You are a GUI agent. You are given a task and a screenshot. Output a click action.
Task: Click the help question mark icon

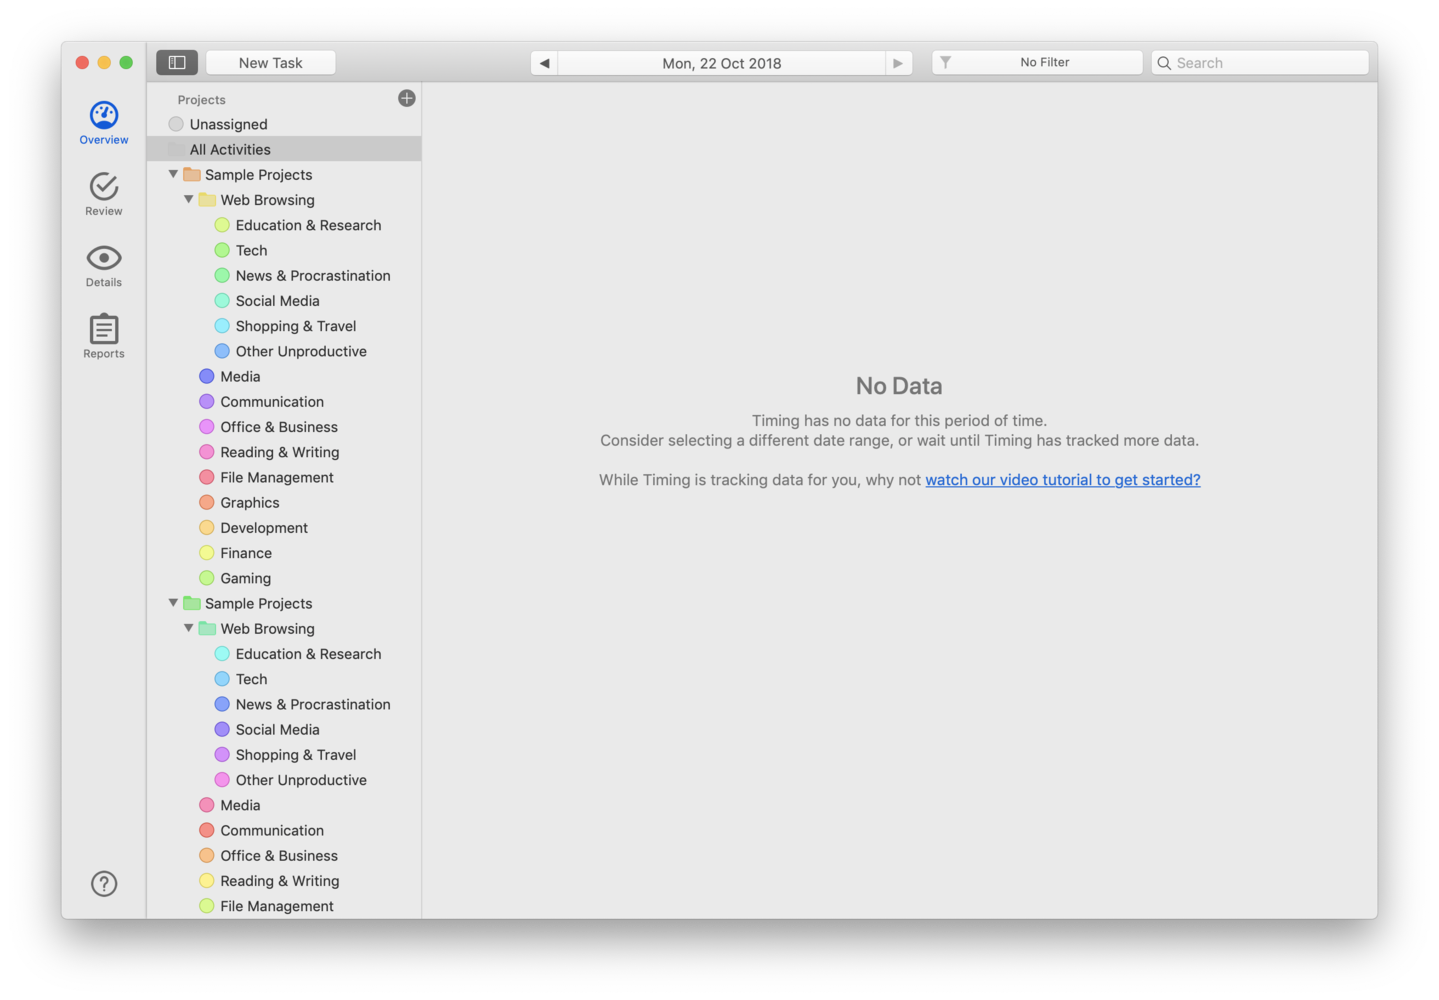click(104, 884)
